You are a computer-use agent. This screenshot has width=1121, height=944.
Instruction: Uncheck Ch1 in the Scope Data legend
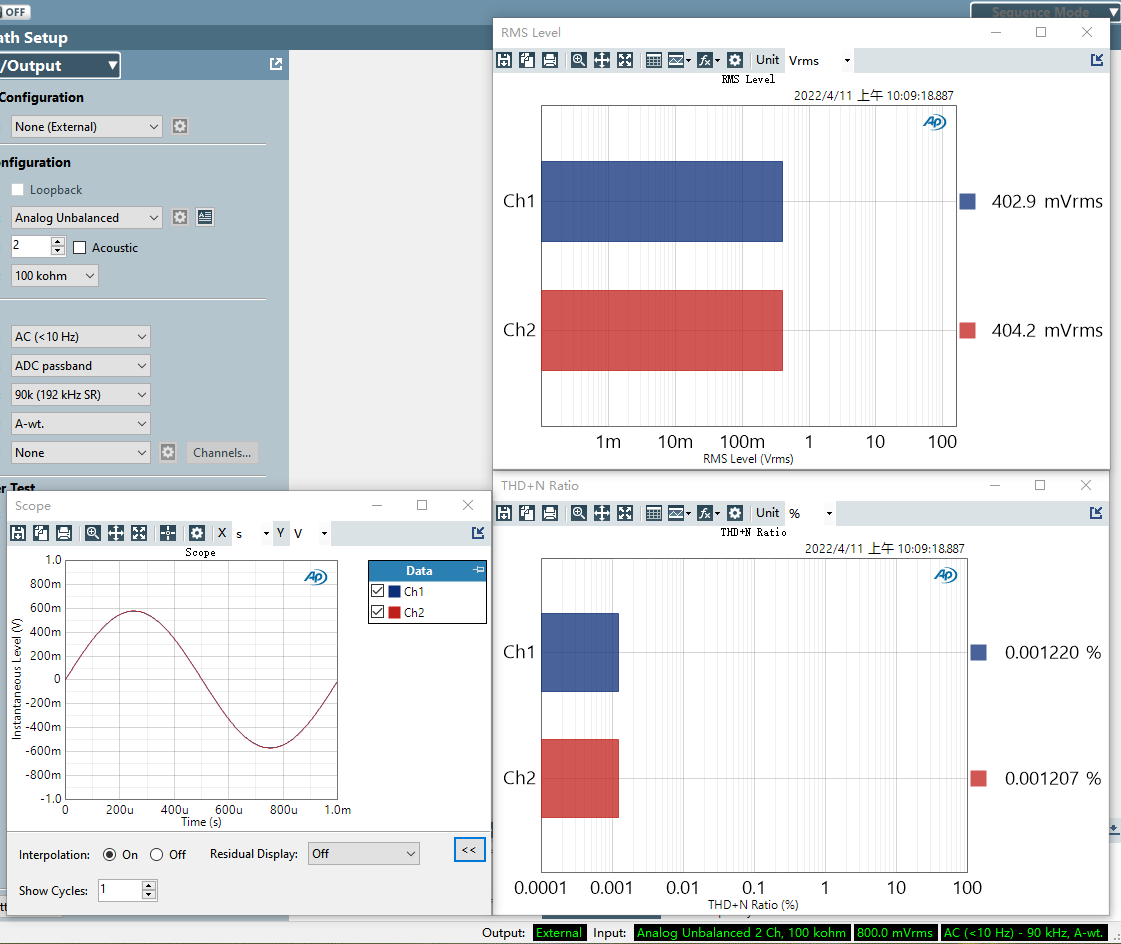click(378, 592)
